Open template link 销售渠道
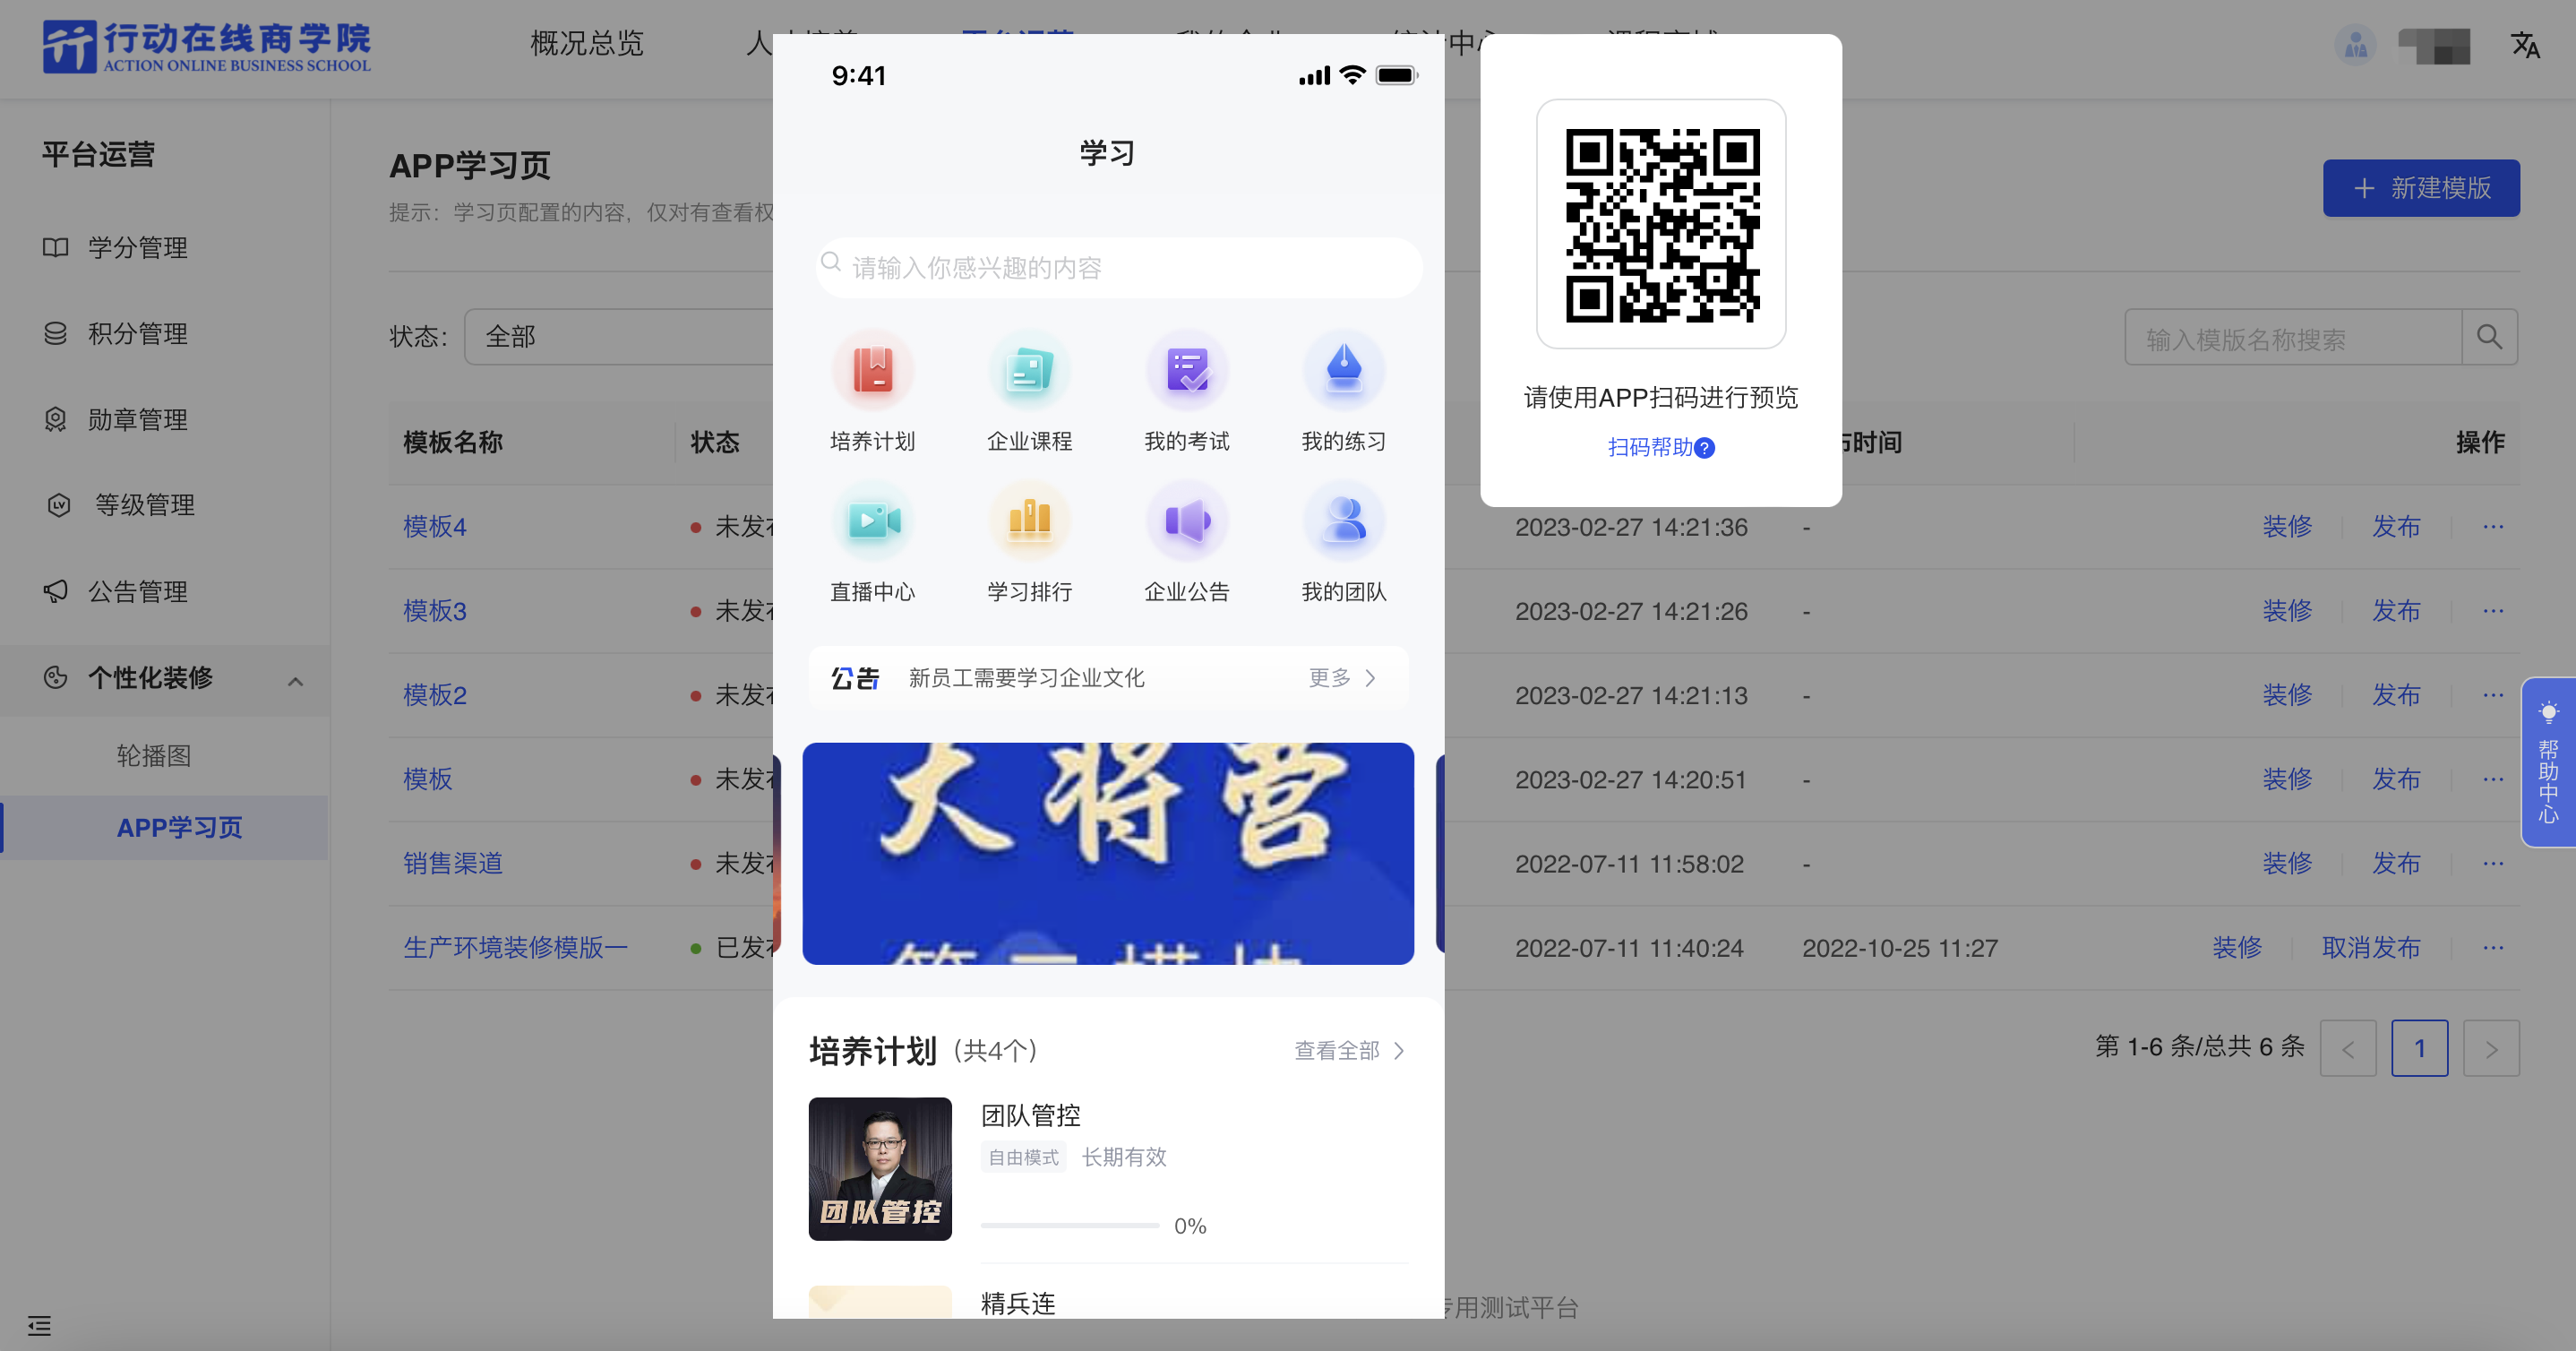Screen dimensions: 2576x1351 point(453,863)
